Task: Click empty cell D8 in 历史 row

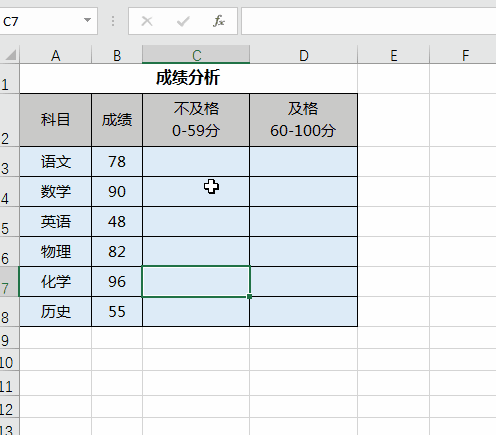Action: coord(303,312)
